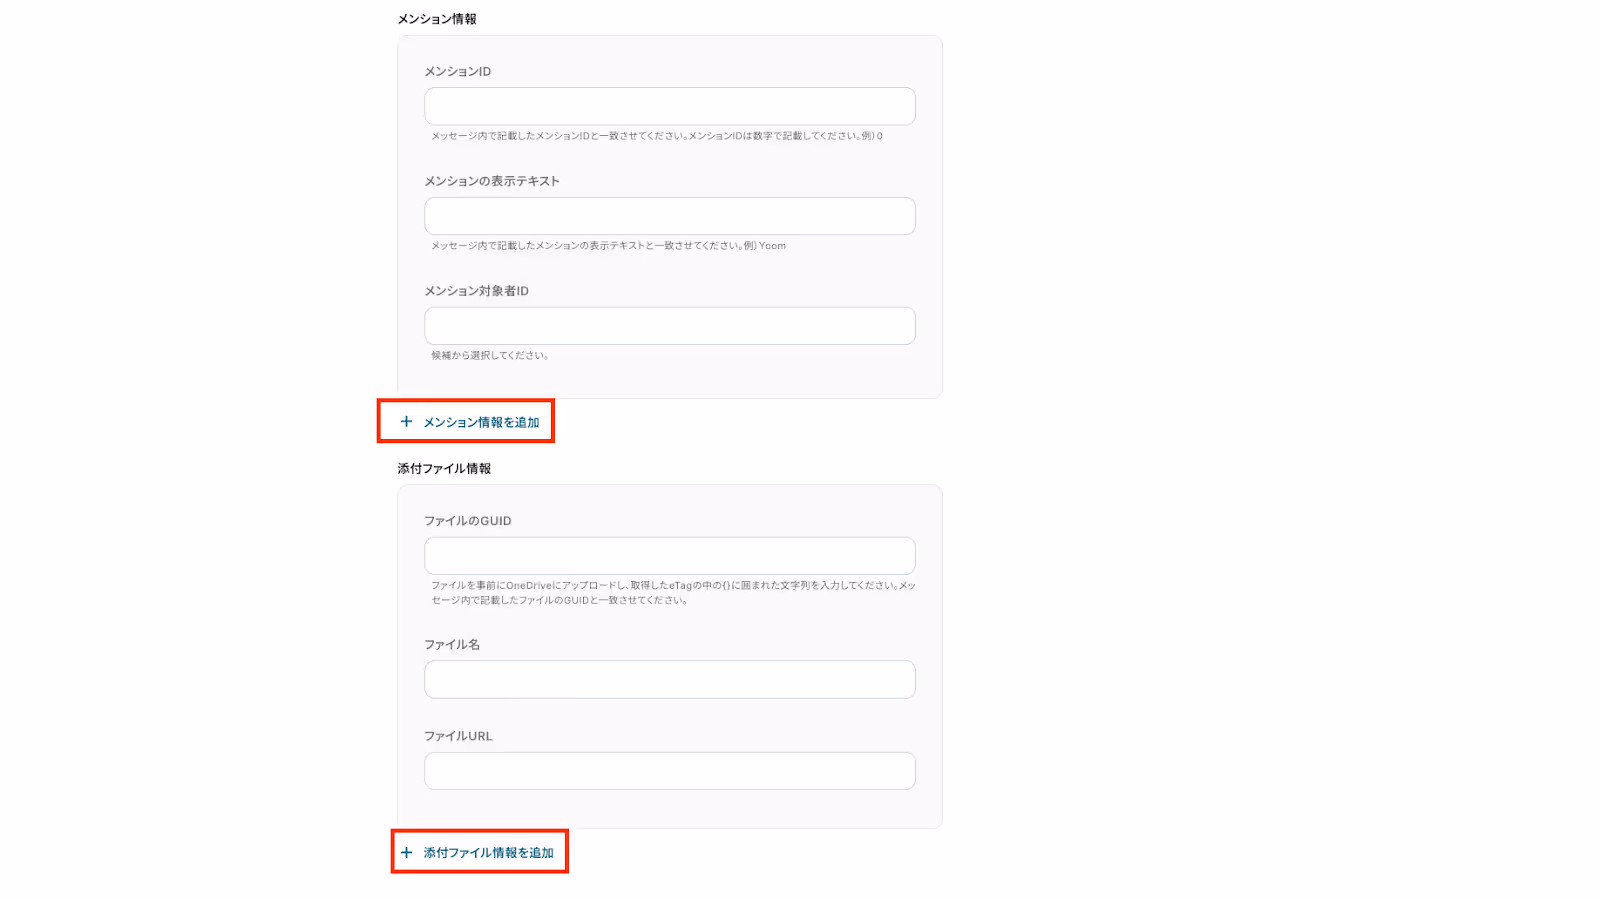The image size is (1600, 899).
Task: Click the メンション情報 section heading
Action: tap(437, 19)
